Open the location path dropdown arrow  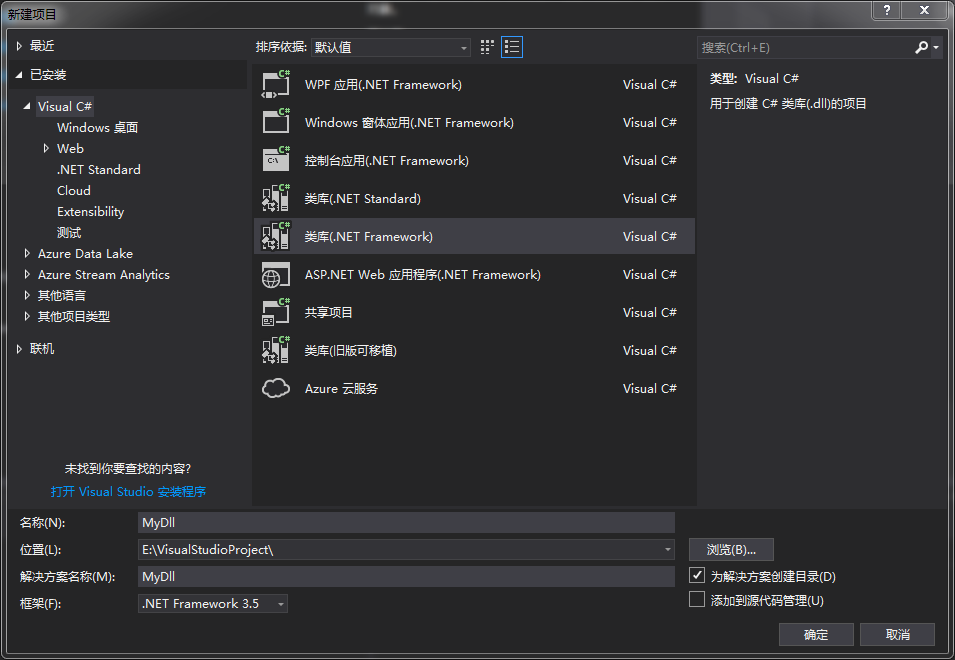(668, 550)
